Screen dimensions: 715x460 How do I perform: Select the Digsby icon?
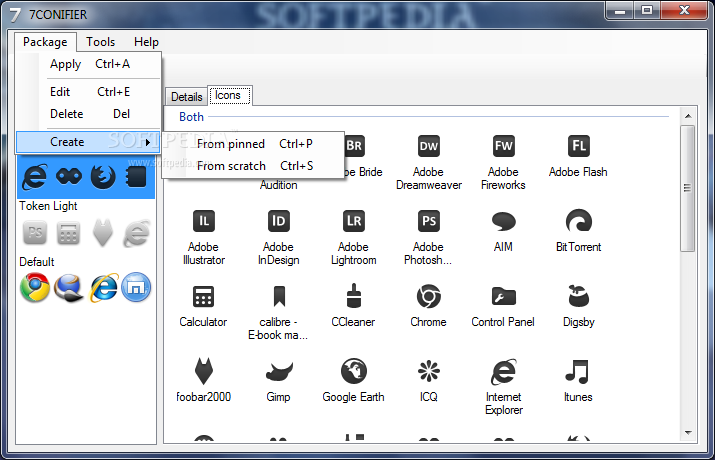click(x=579, y=296)
